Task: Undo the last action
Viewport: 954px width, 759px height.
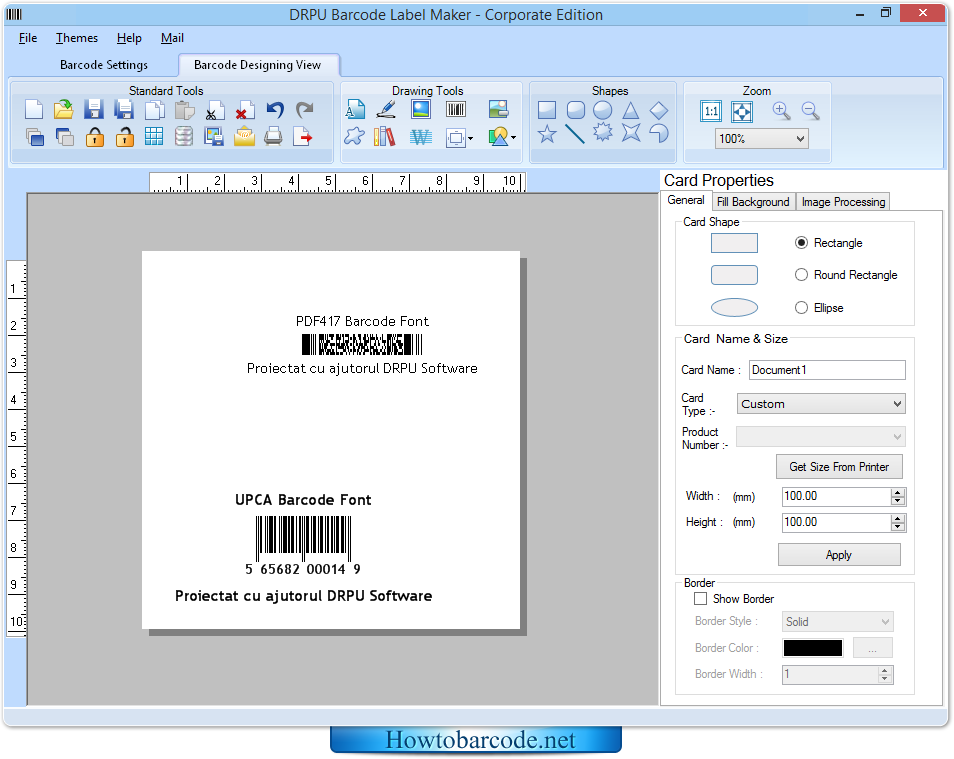Action: point(275,110)
